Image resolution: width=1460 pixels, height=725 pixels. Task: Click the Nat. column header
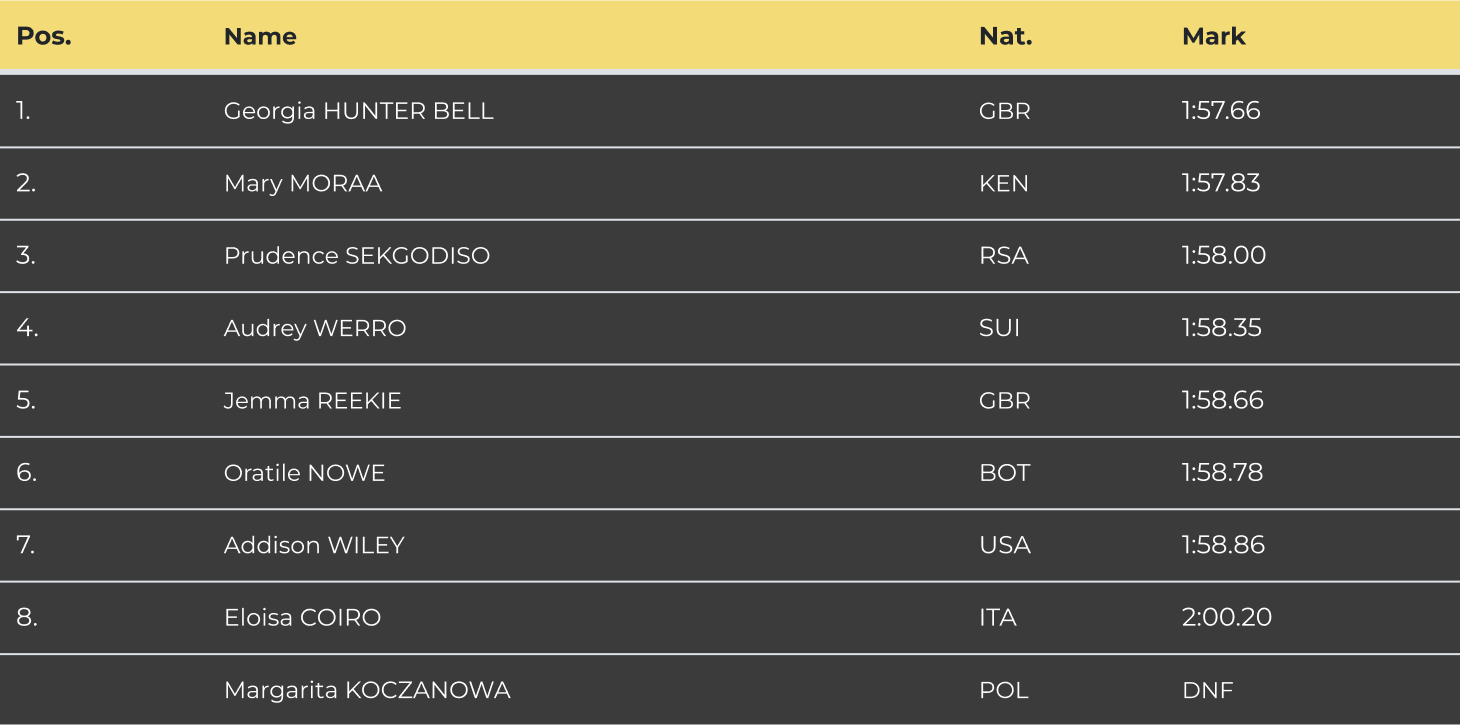pos(1005,37)
